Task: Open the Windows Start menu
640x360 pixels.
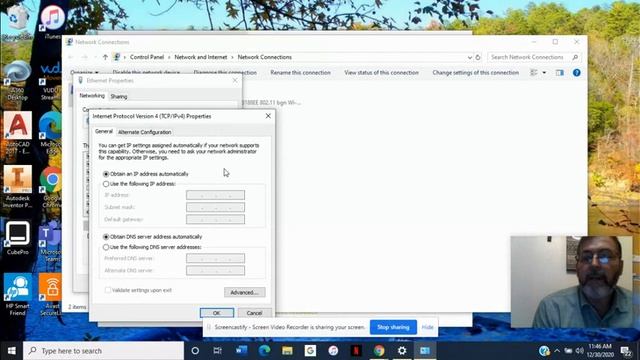Action: click(11, 351)
